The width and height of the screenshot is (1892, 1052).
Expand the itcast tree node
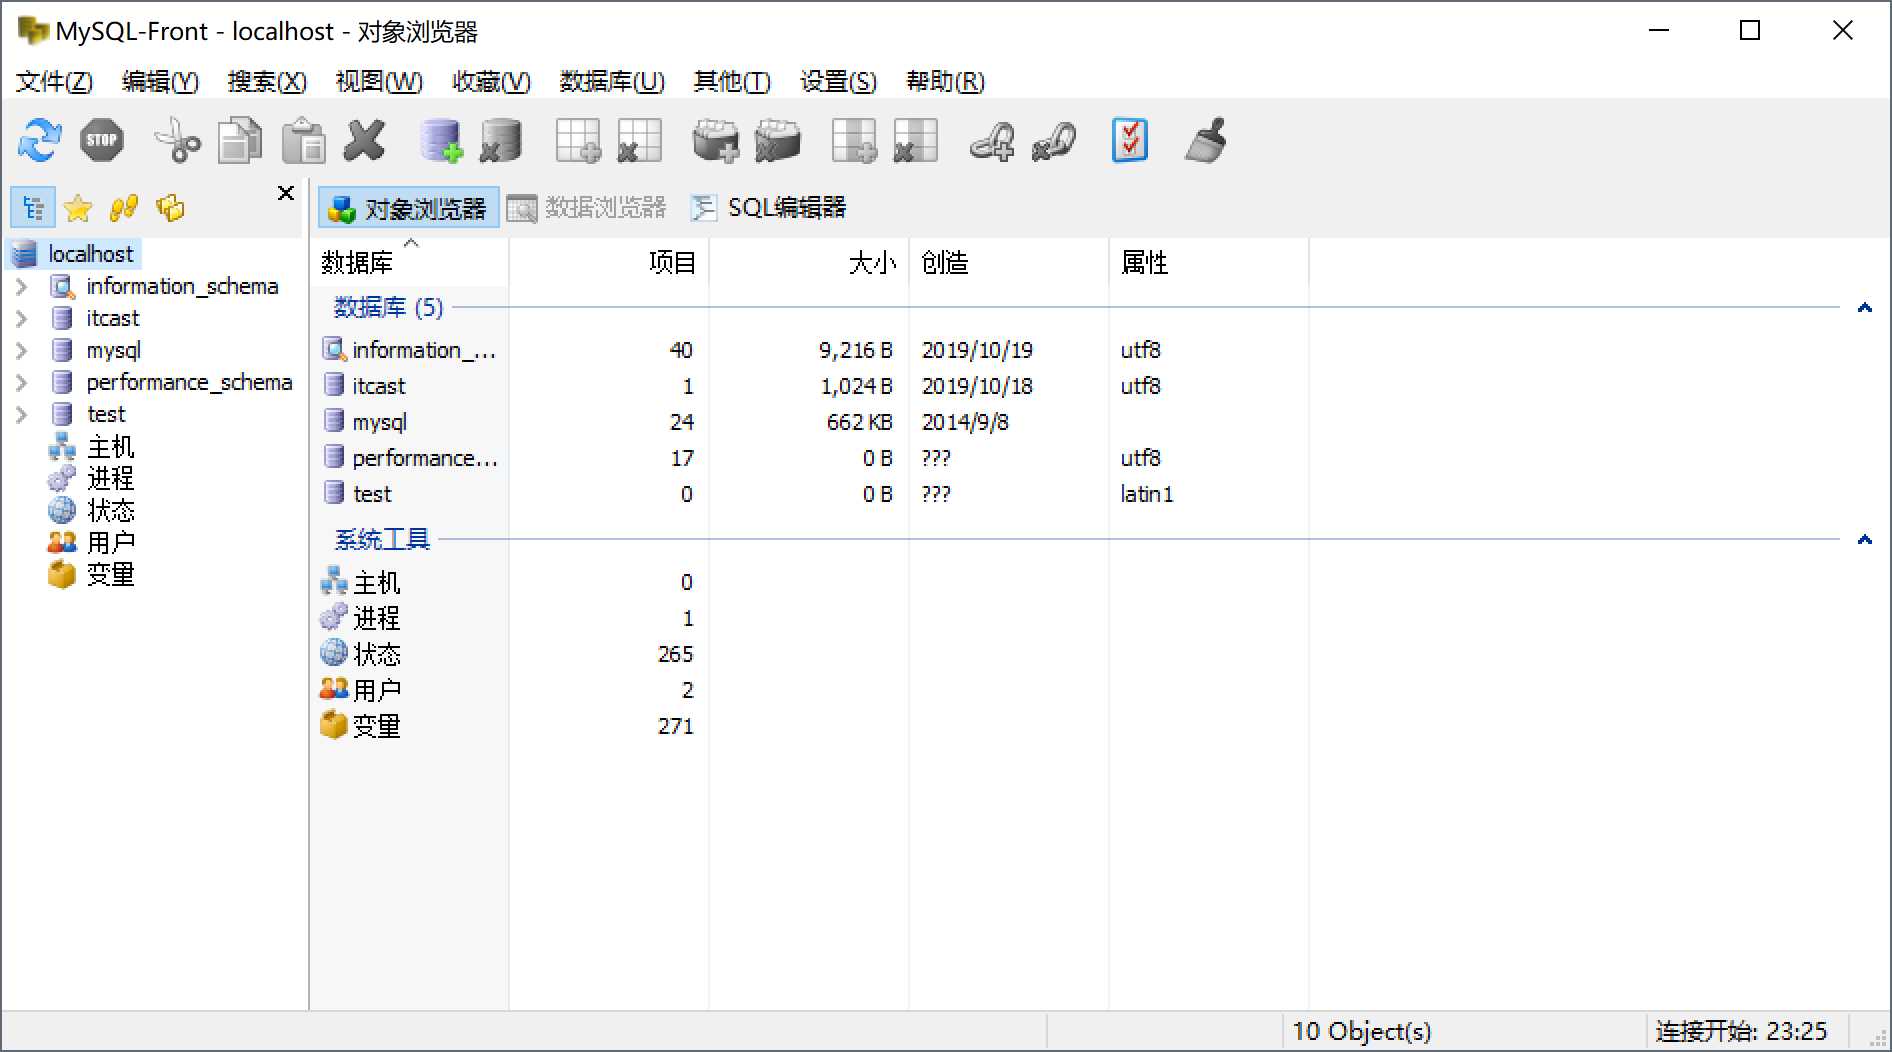tap(21, 319)
